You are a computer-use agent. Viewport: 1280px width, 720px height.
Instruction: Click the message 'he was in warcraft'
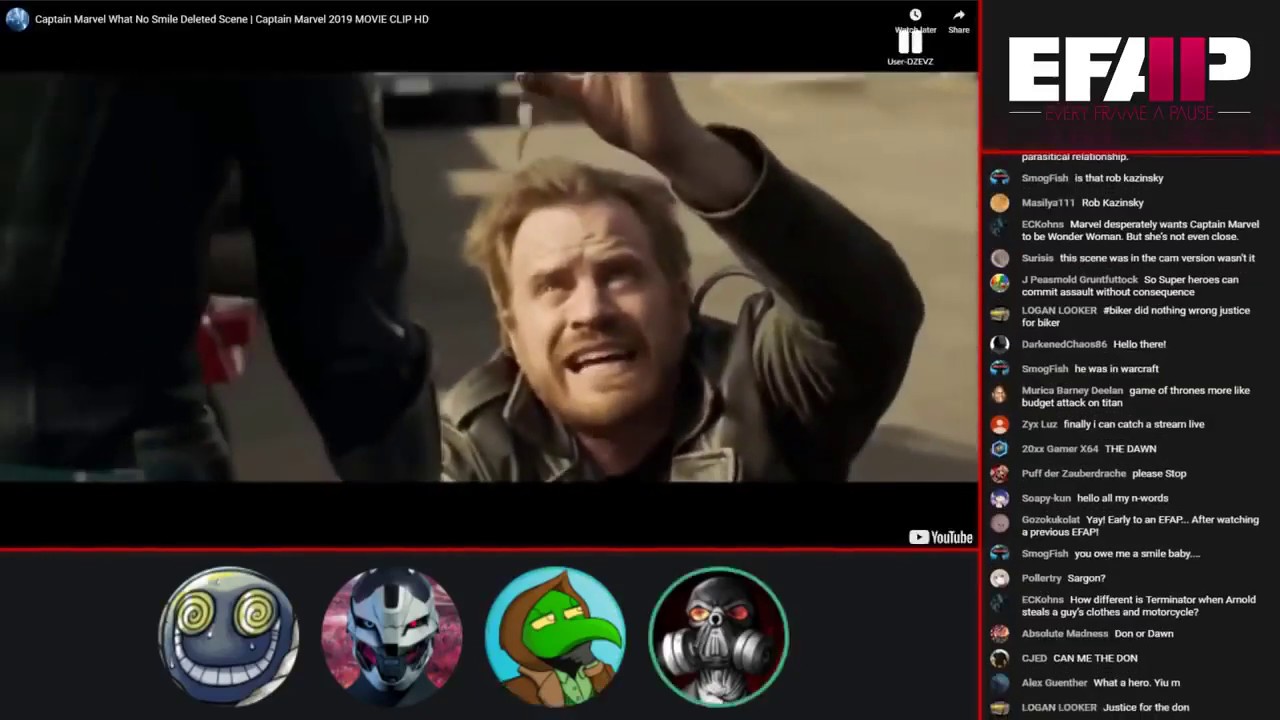pos(1116,369)
